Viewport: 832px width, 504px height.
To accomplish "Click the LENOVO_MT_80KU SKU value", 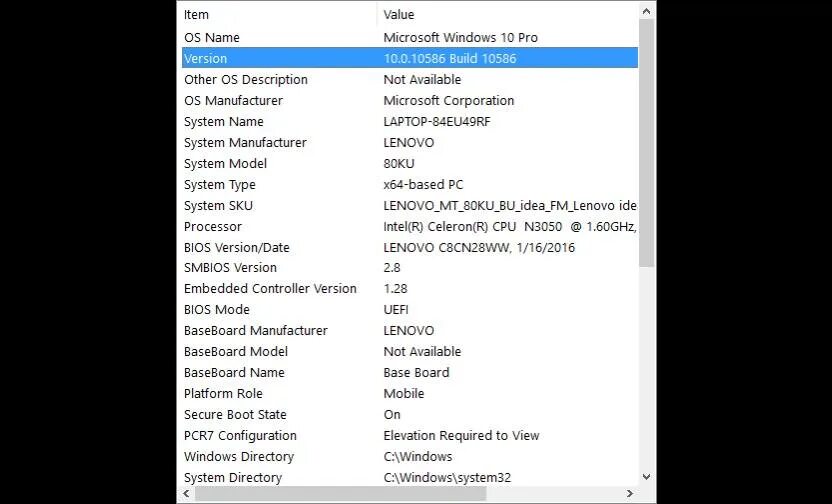I will click(510, 205).
